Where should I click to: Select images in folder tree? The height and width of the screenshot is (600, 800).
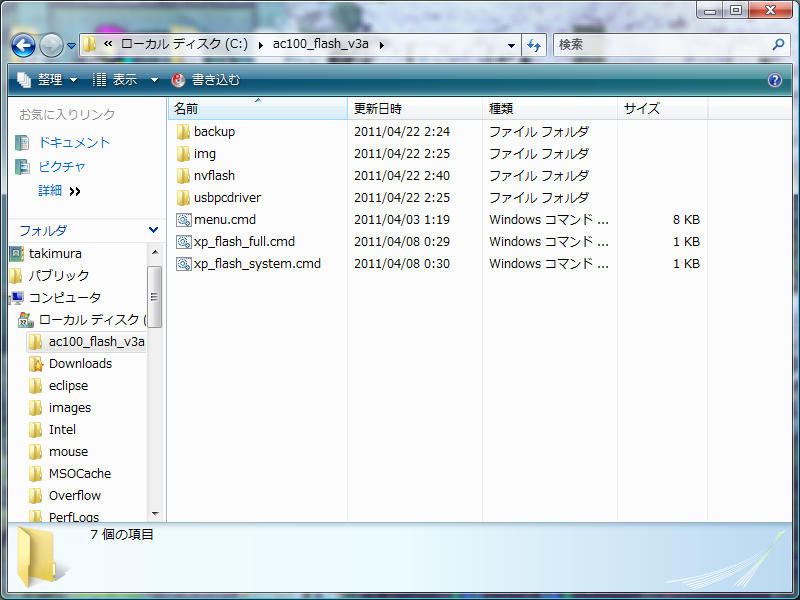coord(70,408)
